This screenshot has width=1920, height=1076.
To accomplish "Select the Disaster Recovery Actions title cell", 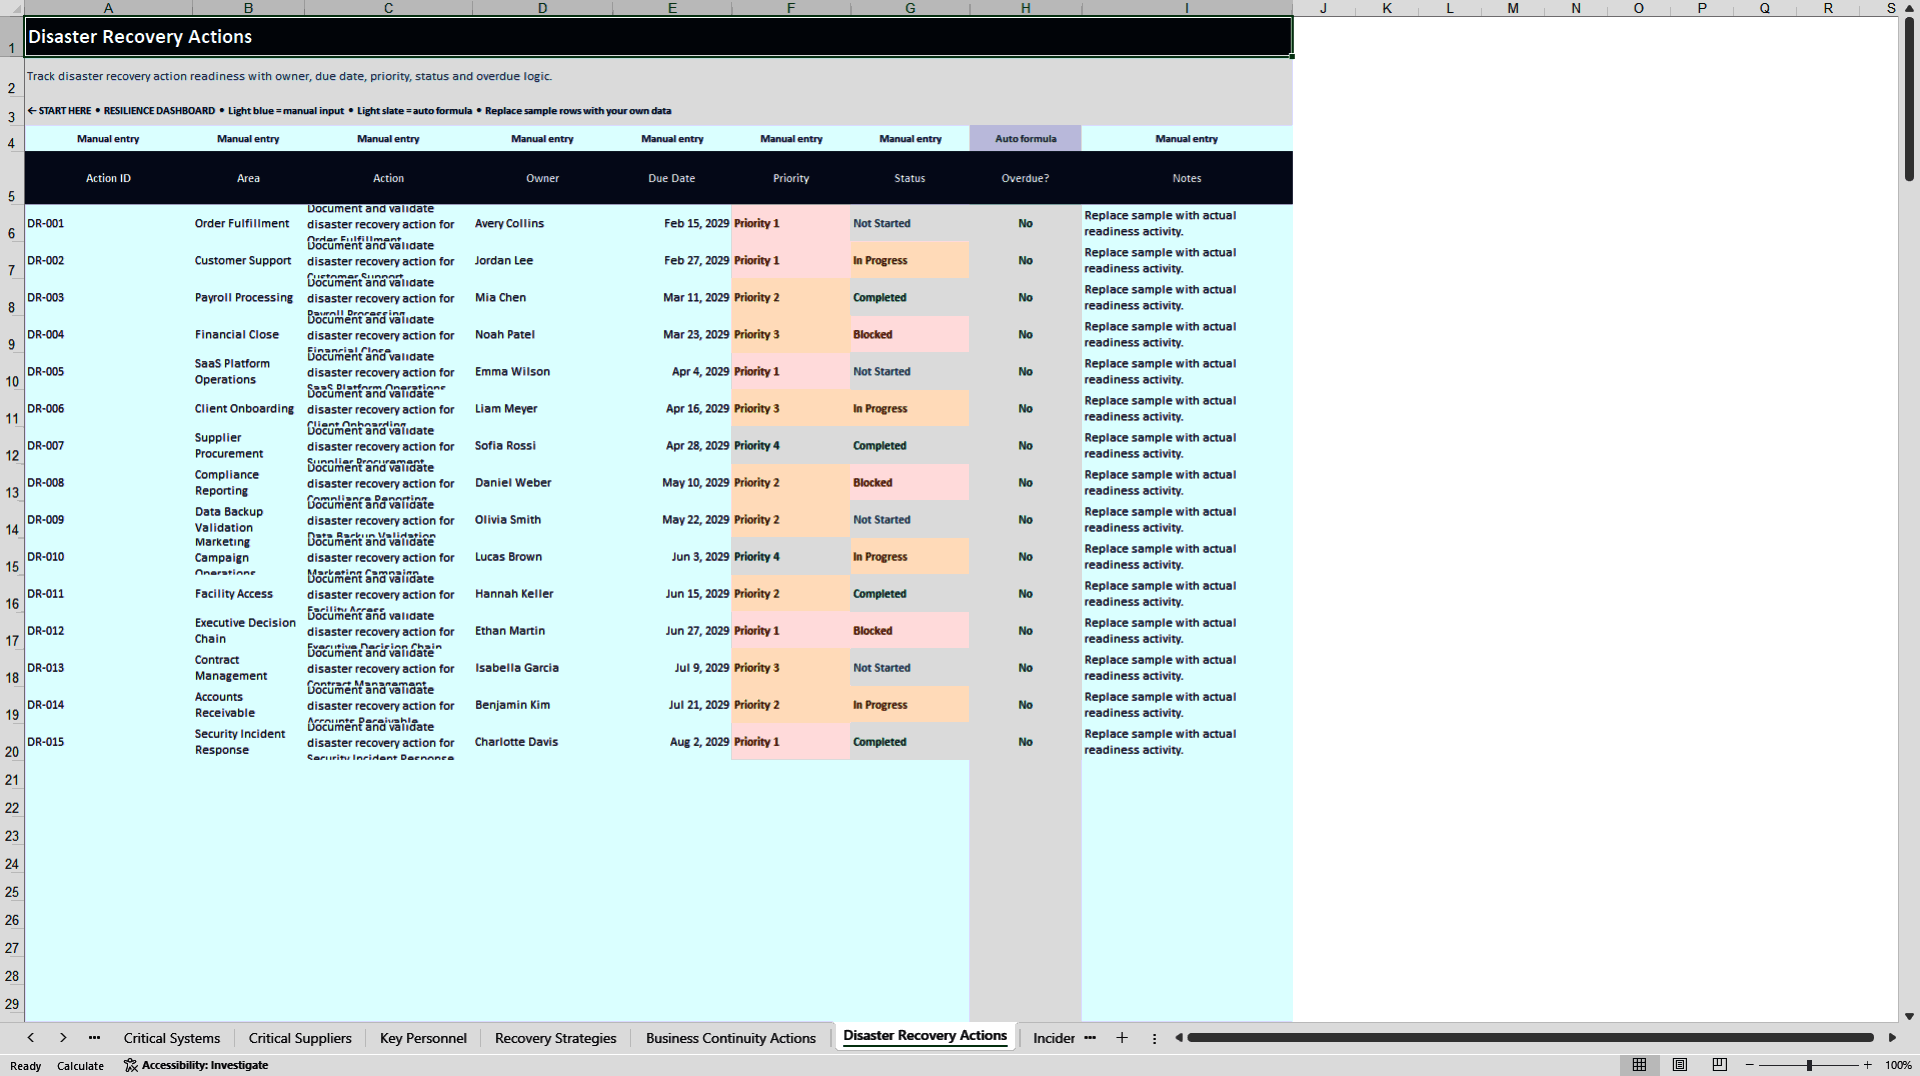I will click(x=658, y=36).
